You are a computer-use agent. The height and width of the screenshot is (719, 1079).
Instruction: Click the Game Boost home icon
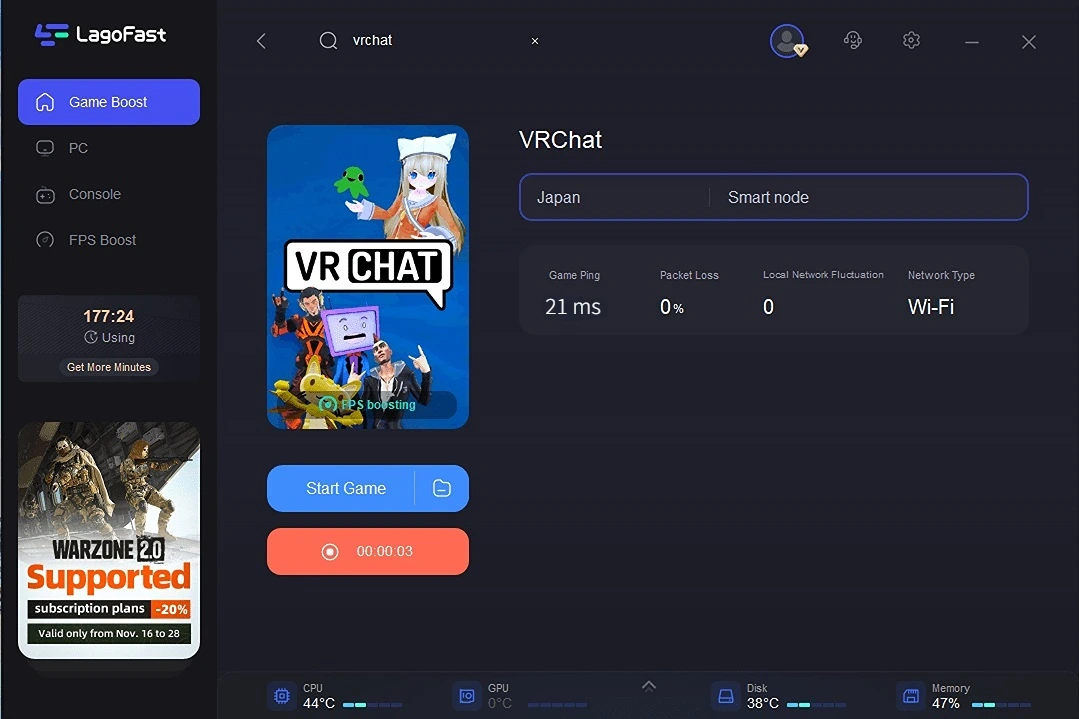point(45,102)
